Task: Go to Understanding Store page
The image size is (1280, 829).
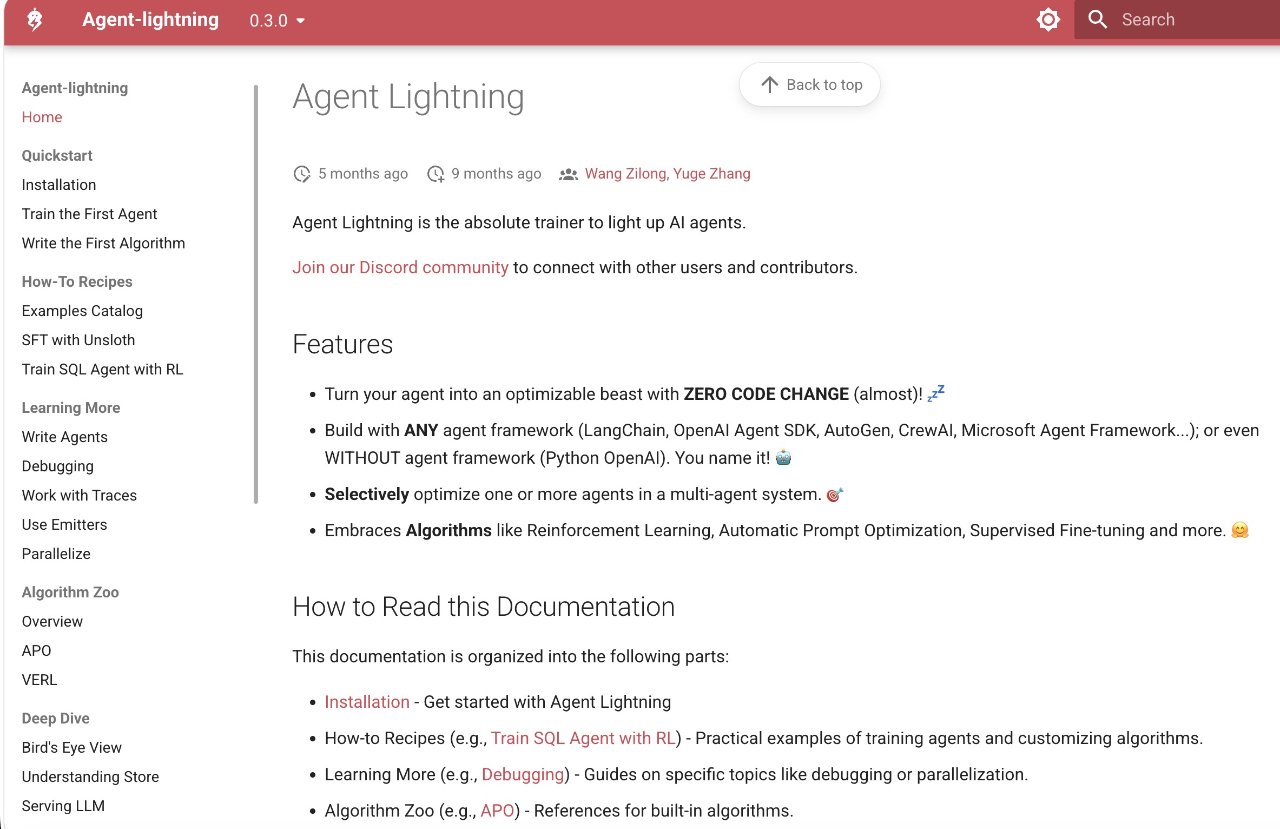Action: 90,777
